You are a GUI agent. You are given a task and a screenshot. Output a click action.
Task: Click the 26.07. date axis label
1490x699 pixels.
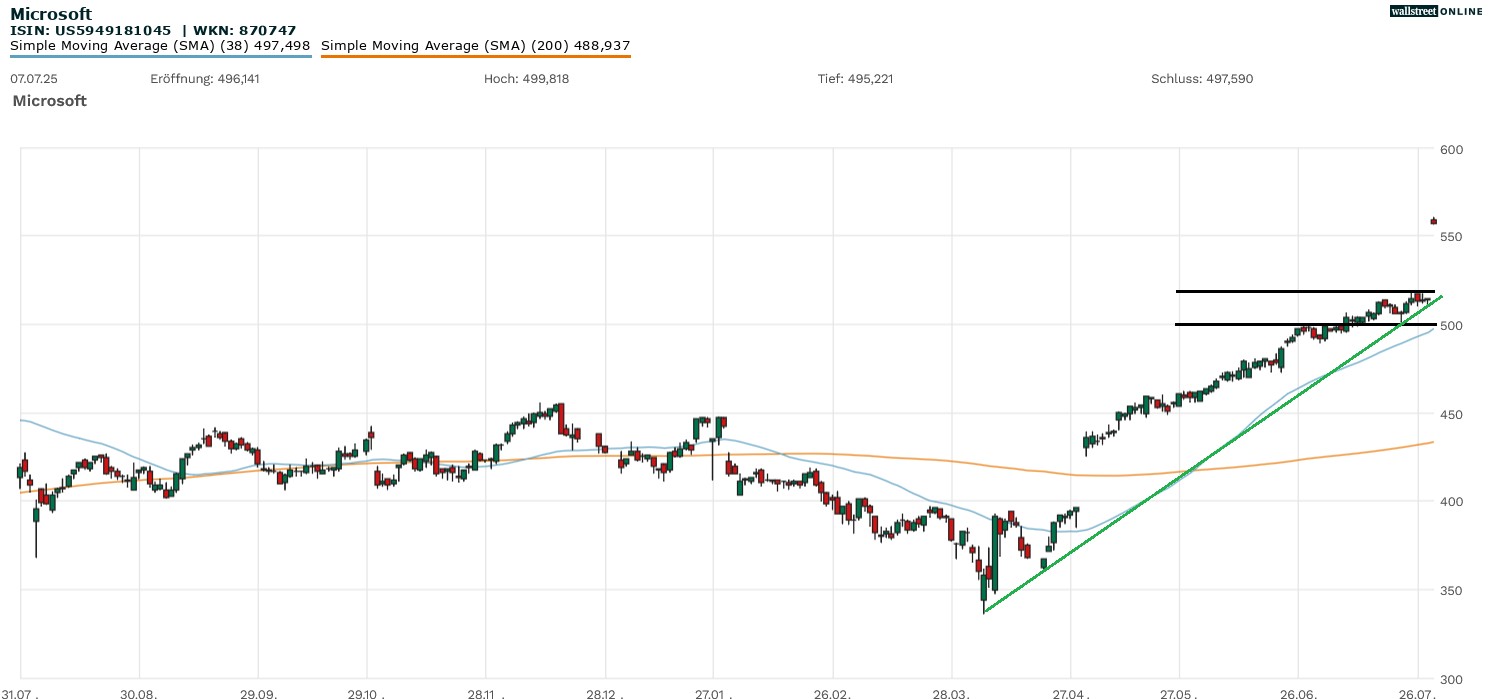[x=1418, y=693]
